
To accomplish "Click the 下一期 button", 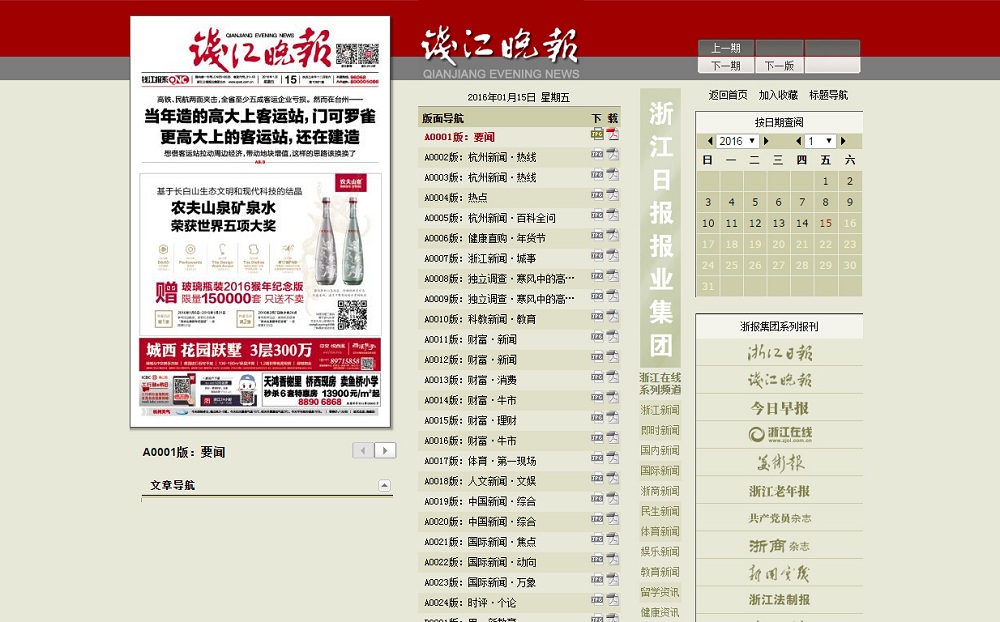I will (x=726, y=66).
